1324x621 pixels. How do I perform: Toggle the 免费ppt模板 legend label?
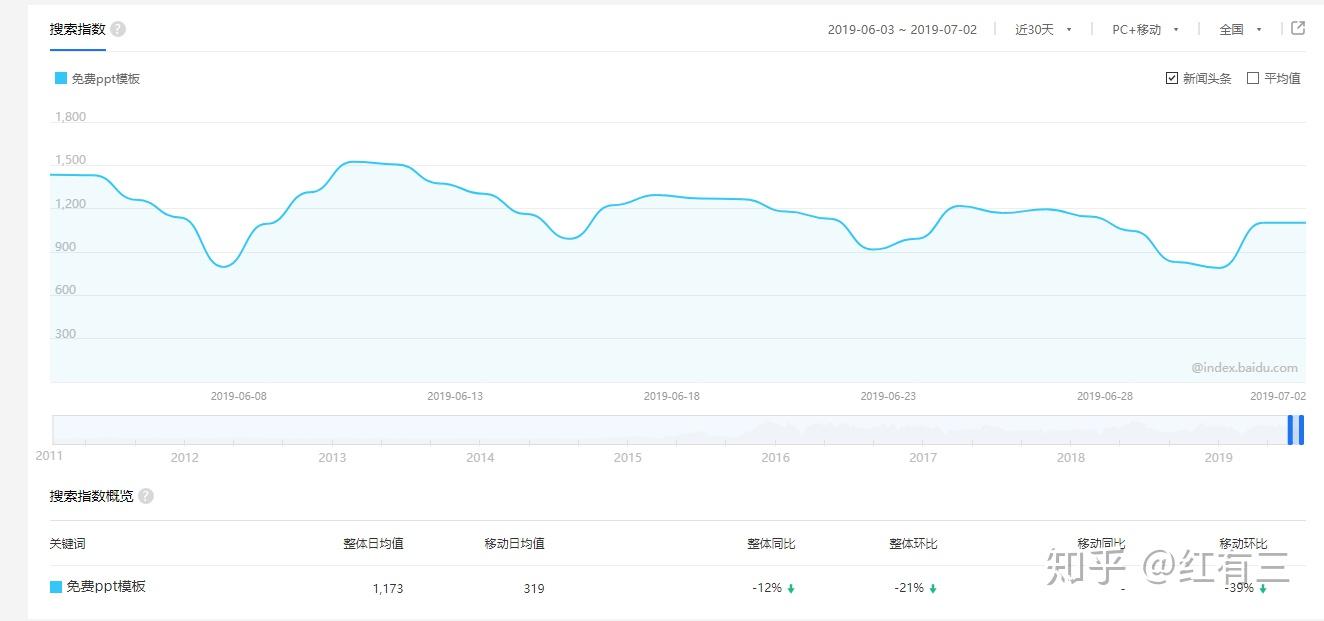(x=106, y=78)
